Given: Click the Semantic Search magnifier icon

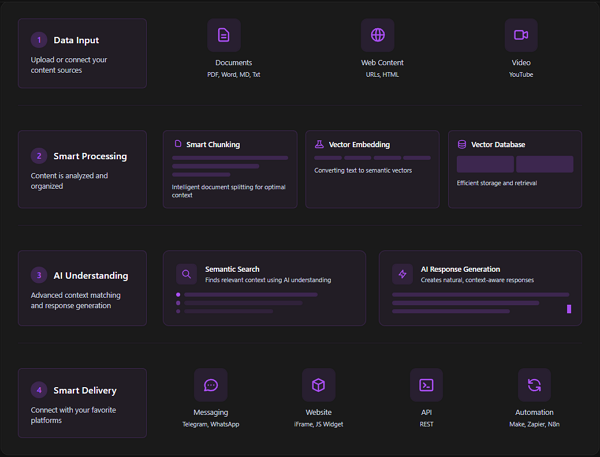Looking at the screenshot, I should point(186,274).
